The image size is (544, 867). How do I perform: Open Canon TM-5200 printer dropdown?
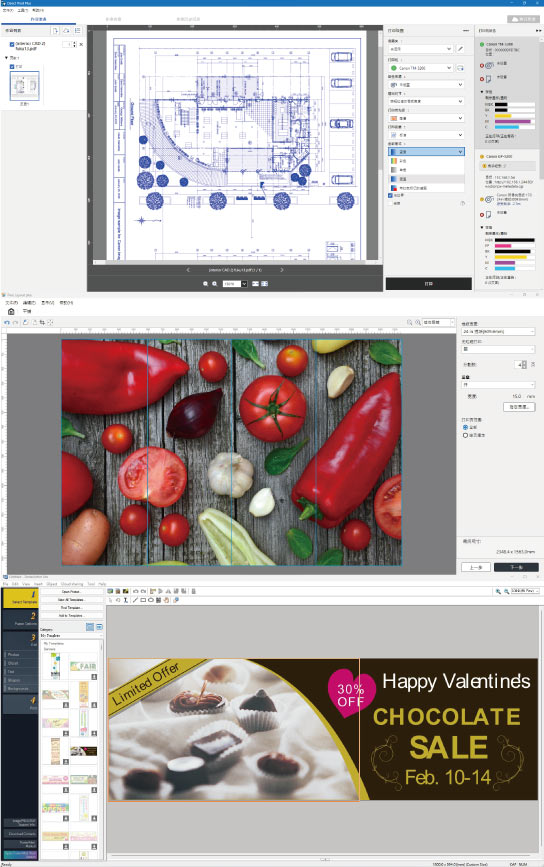pyautogui.click(x=420, y=68)
